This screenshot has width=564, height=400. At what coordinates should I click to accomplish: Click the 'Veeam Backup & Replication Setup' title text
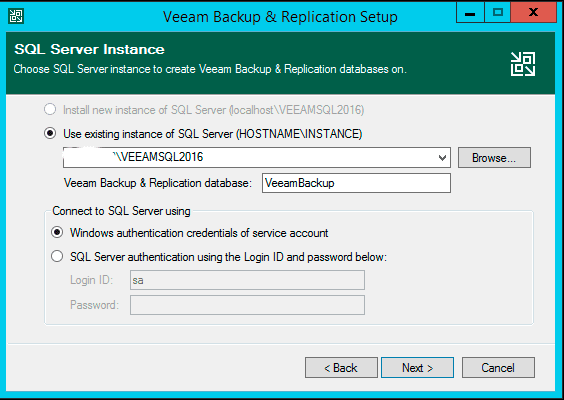(280, 17)
